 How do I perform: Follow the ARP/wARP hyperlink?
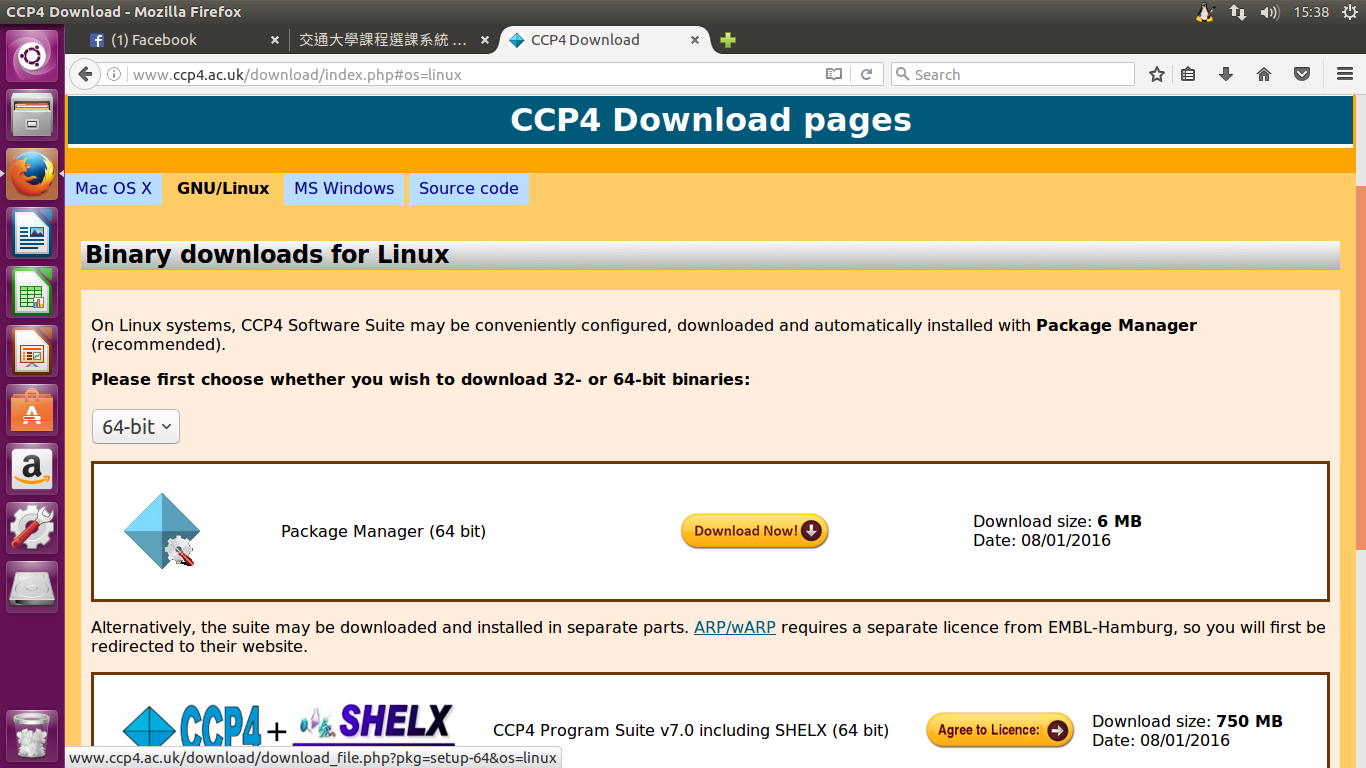(x=735, y=627)
